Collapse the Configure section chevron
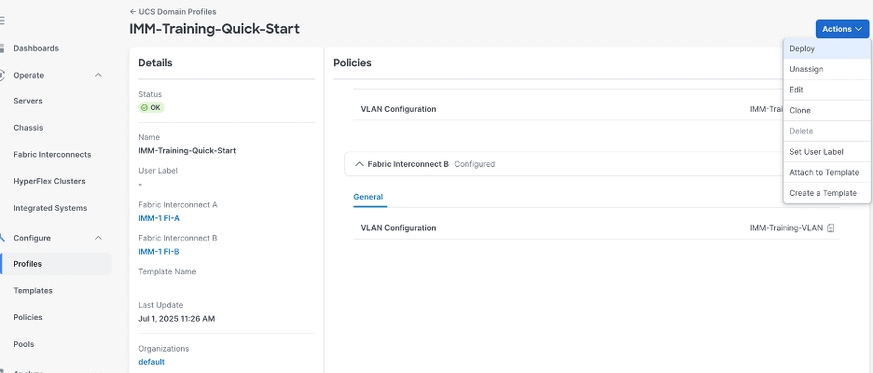Viewport: 873px width, 373px height. tap(99, 238)
